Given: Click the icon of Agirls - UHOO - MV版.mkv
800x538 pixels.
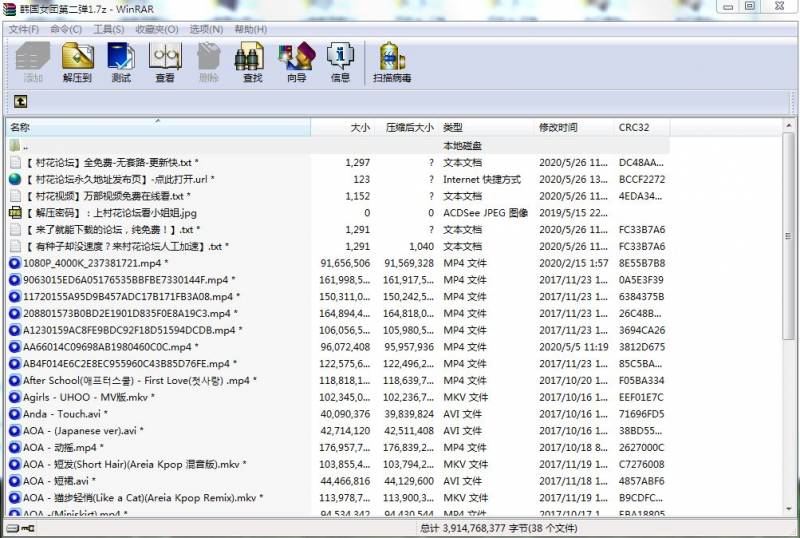Looking at the screenshot, I should (x=15, y=397).
